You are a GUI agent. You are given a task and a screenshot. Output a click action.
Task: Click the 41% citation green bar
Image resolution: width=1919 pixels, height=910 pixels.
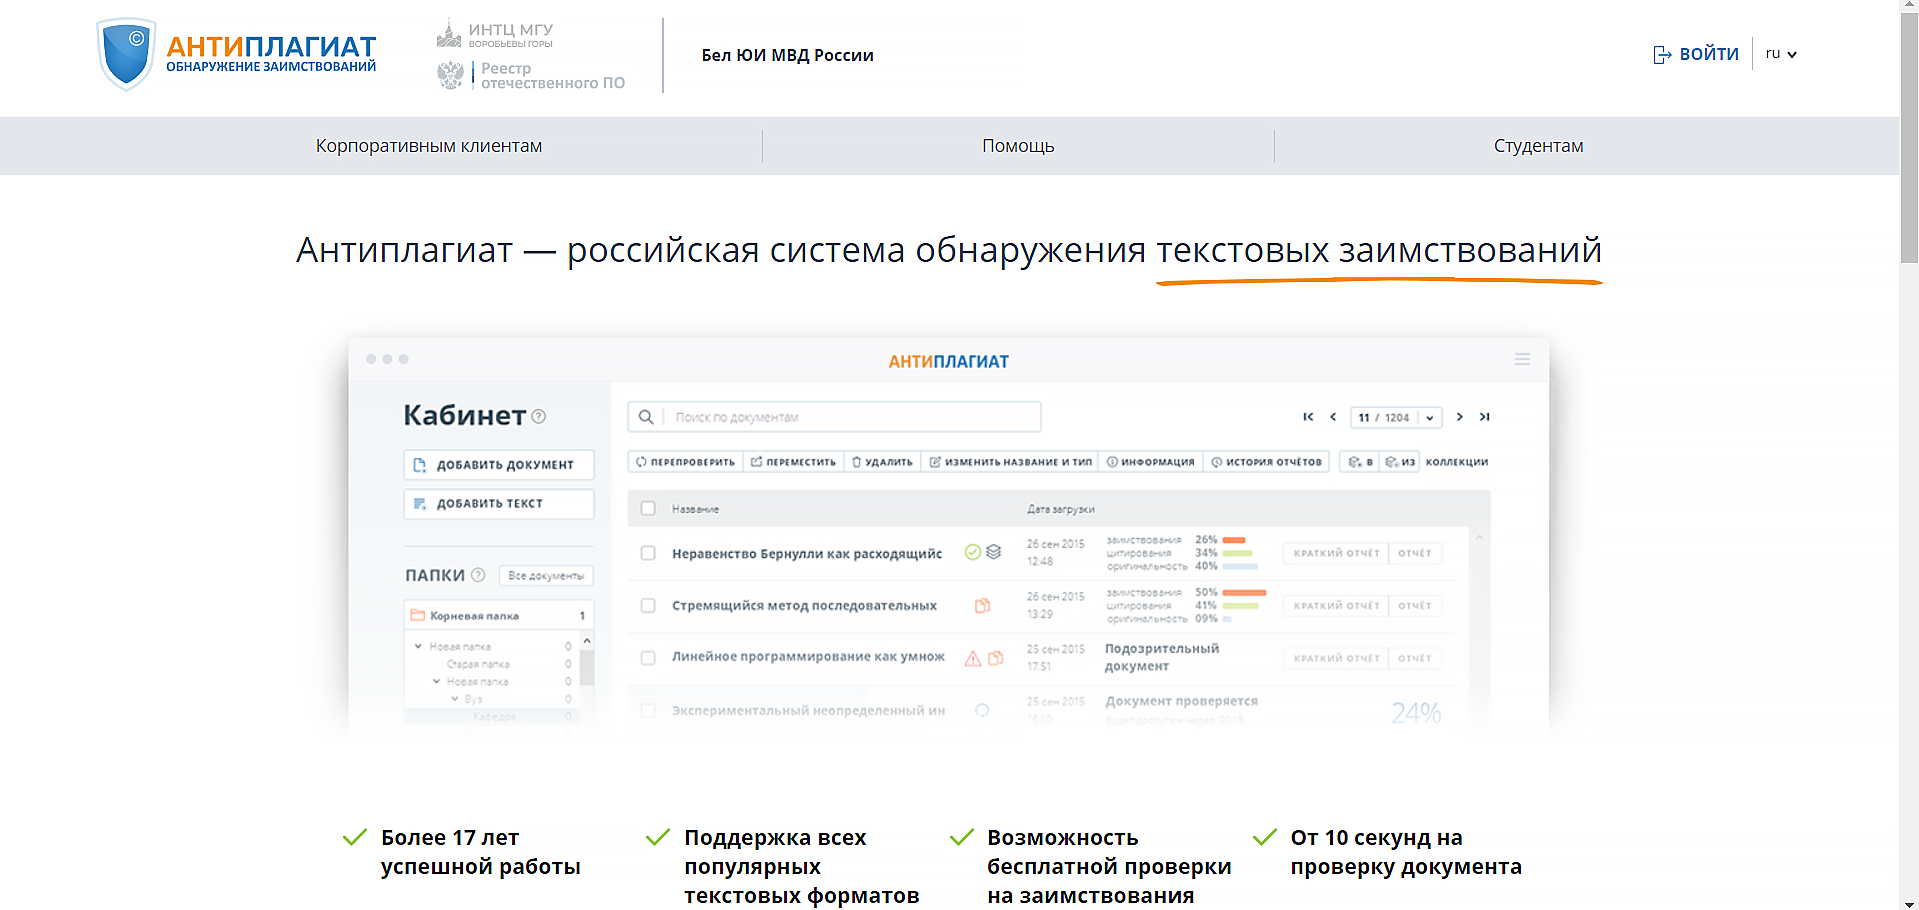(x=1241, y=606)
